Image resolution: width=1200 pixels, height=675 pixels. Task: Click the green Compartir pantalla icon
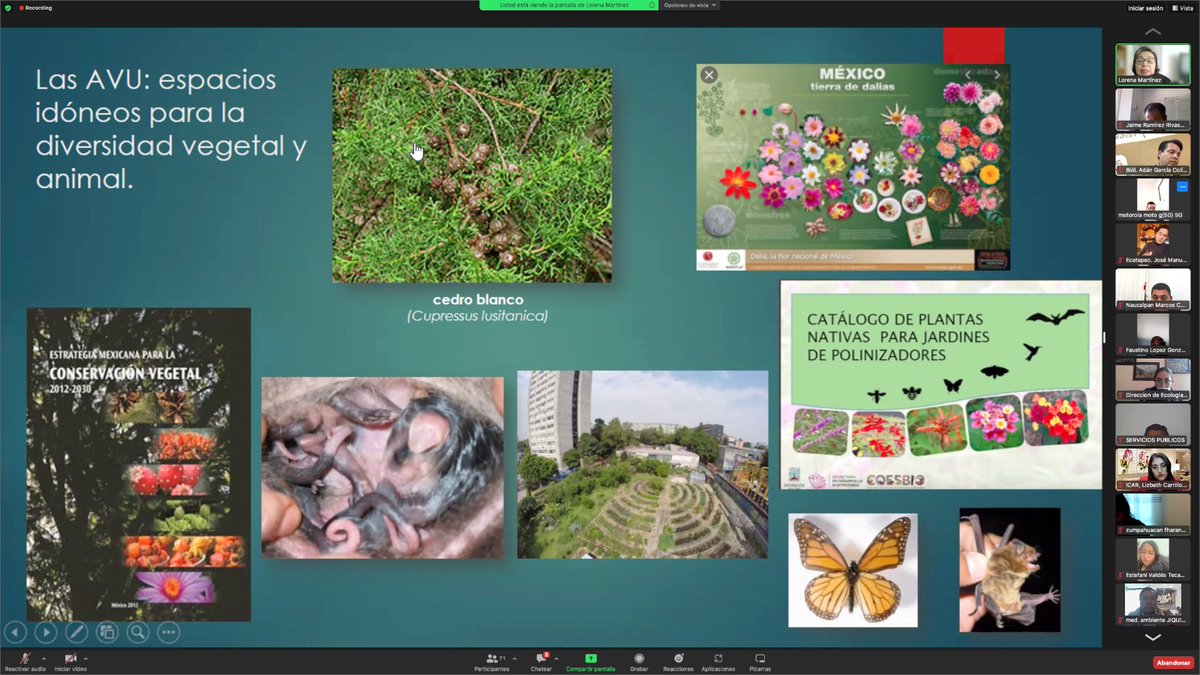[x=591, y=658]
